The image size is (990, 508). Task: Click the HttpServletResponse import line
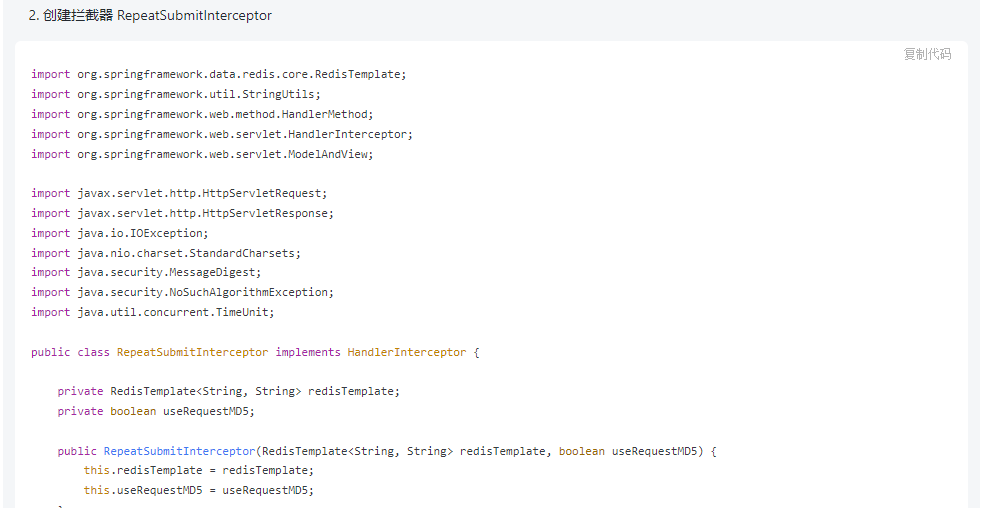[x=182, y=213]
